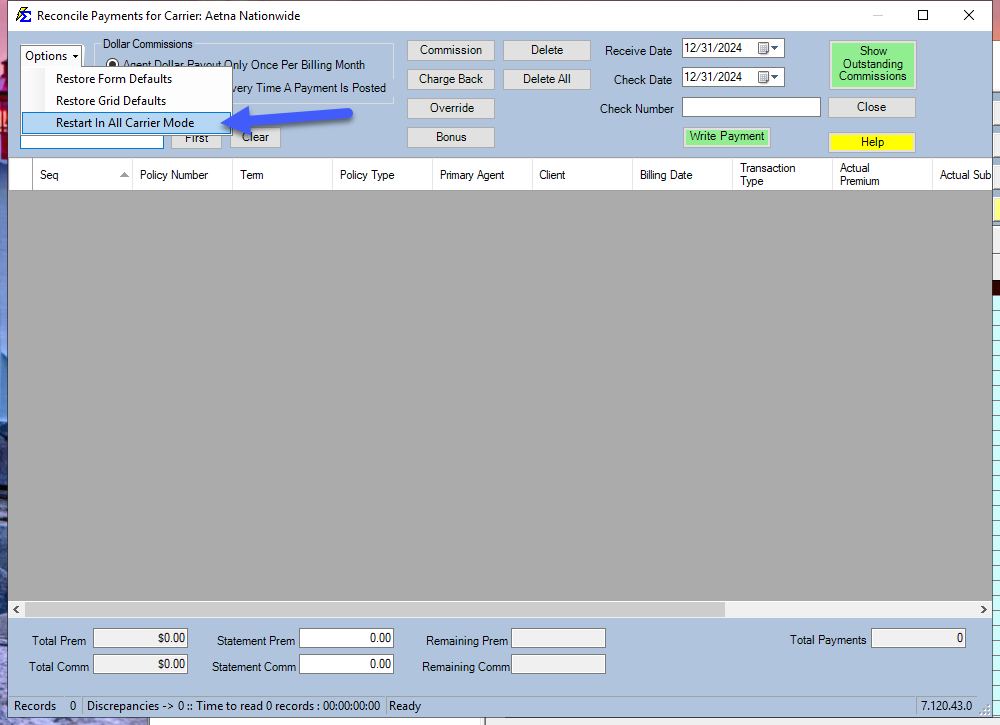This screenshot has height=725, width=1000.
Task: Click the Charge Back button
Action: (x=450, y=79)
